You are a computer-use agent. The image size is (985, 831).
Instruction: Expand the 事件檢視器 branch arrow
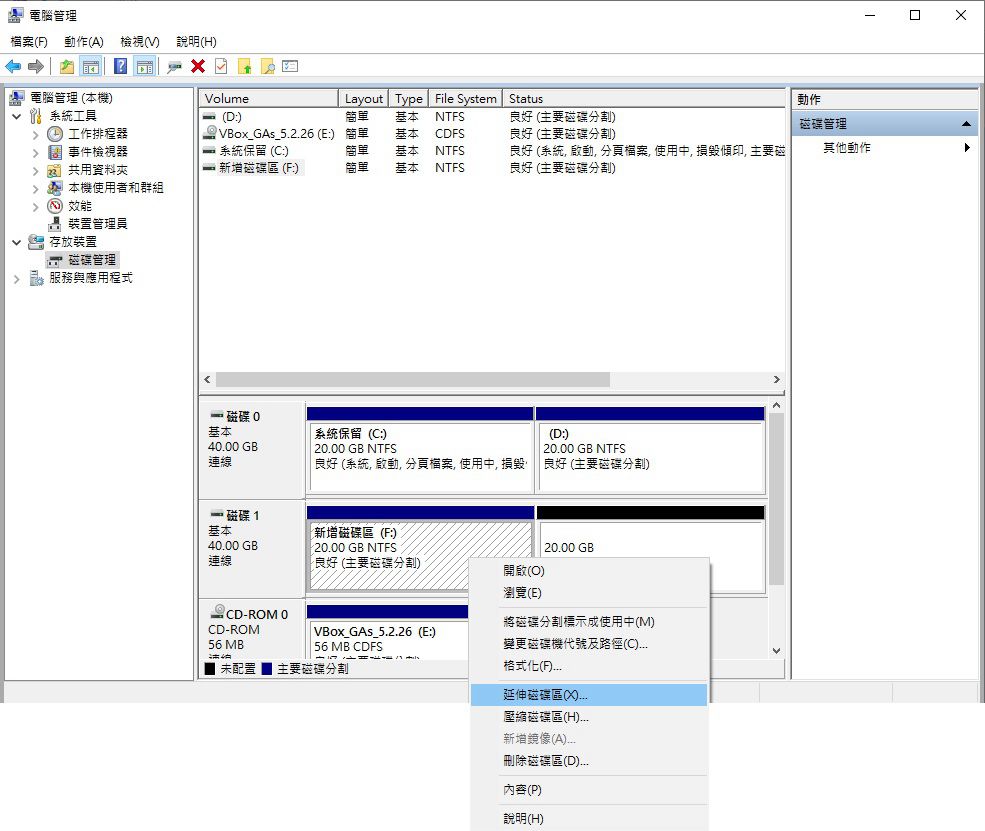click(x=36, y=152)
